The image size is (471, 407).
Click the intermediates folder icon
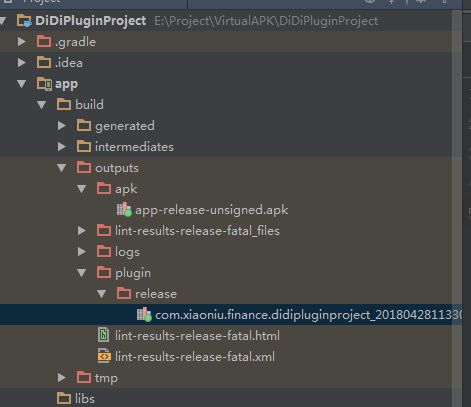click(x=84, y=147)
